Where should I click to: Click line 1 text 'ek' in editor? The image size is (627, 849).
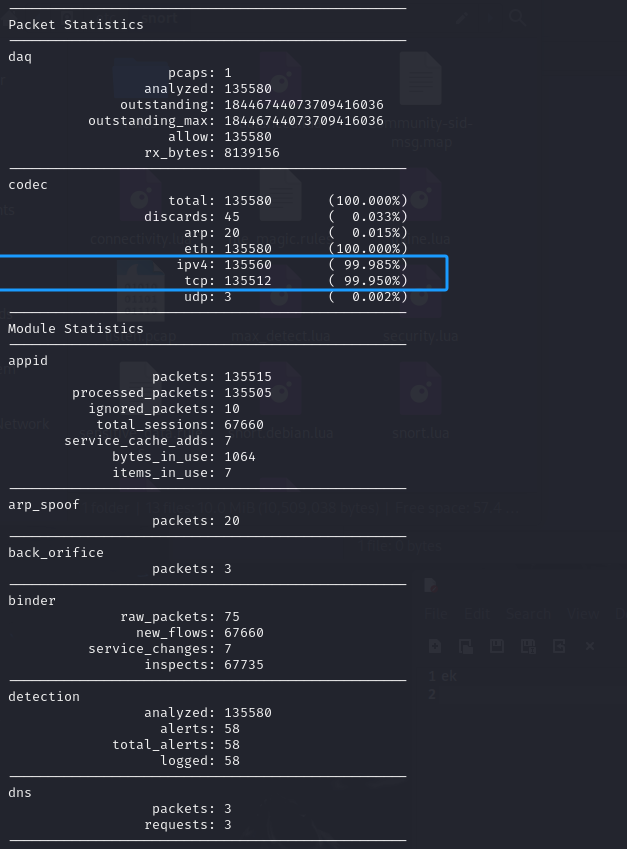click(x=449, y=676)
